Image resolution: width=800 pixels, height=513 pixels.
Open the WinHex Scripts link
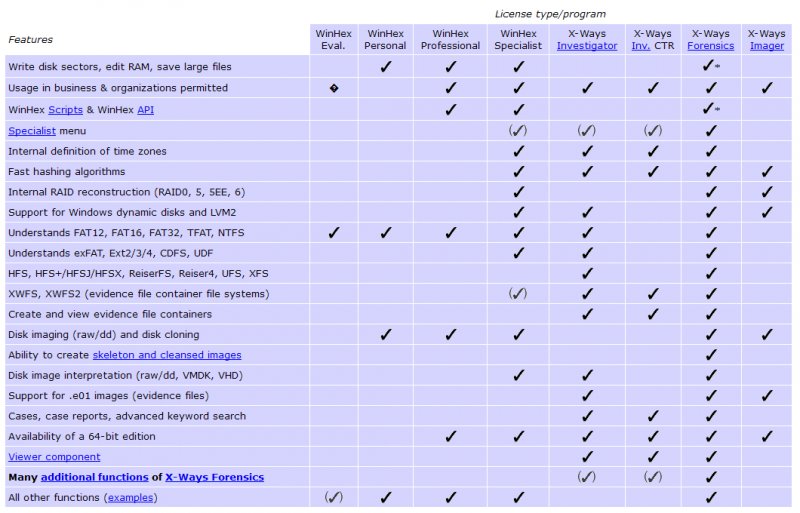pos(65,110)
